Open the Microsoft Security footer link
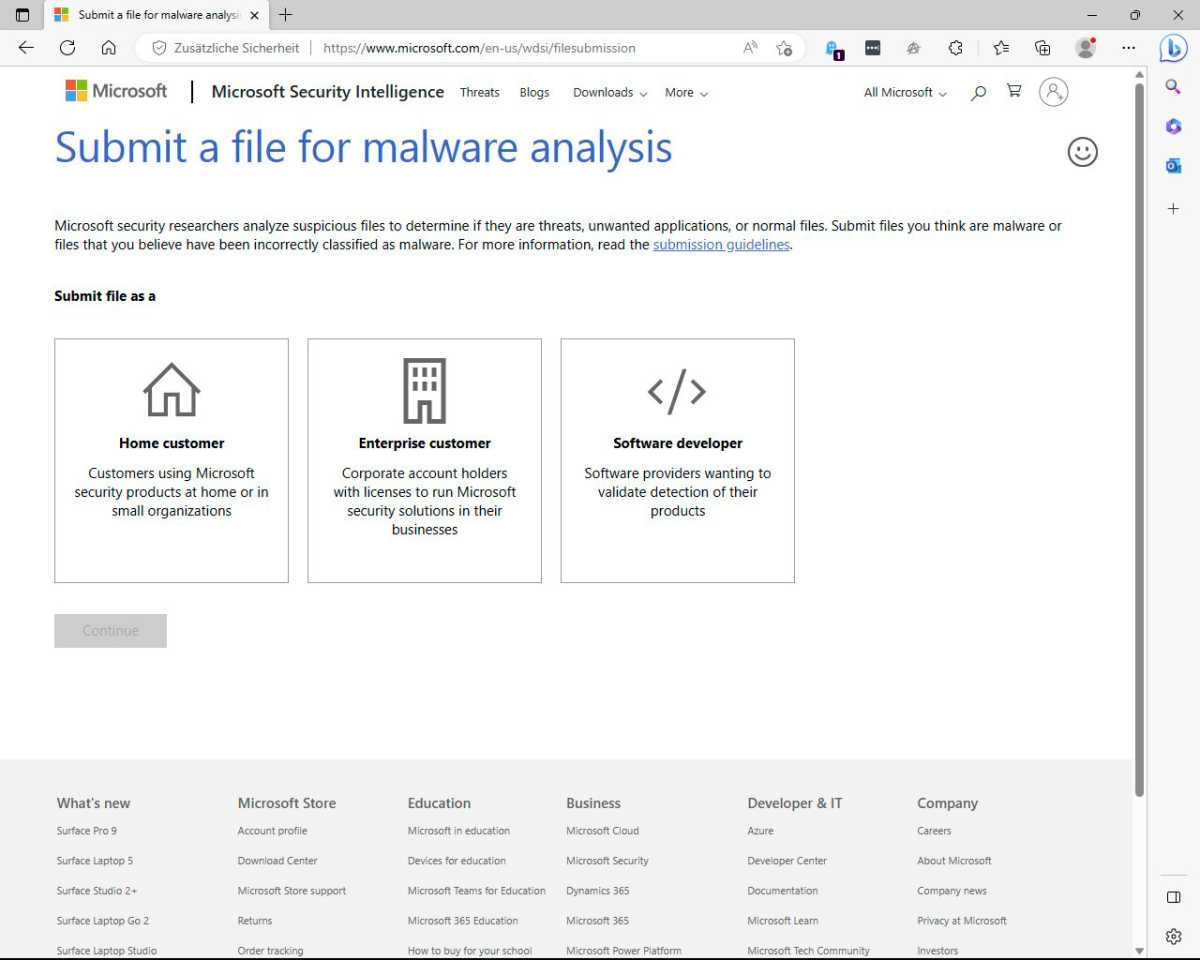The image size is (1200, 960). 607,861
